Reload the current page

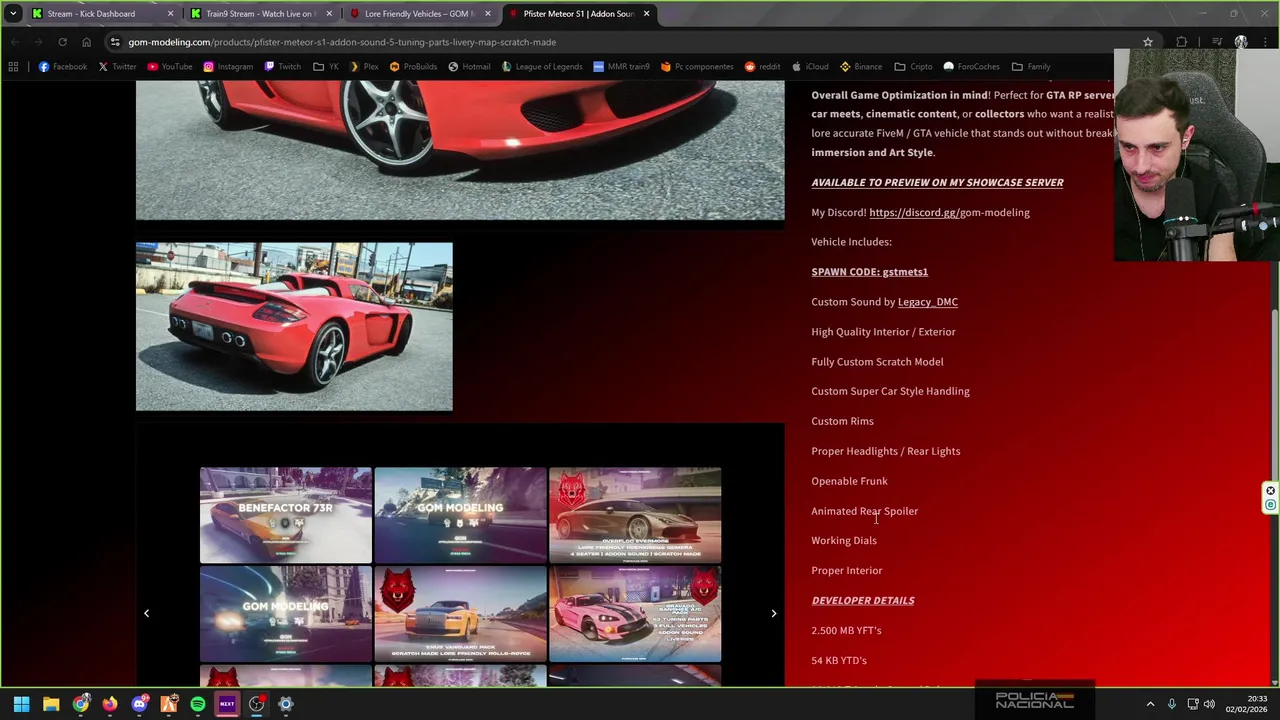click(x=62, y=42)
